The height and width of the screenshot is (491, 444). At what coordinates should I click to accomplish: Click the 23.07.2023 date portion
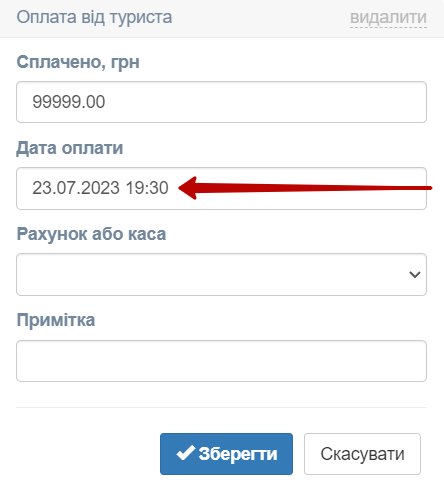tap(76, 188)
